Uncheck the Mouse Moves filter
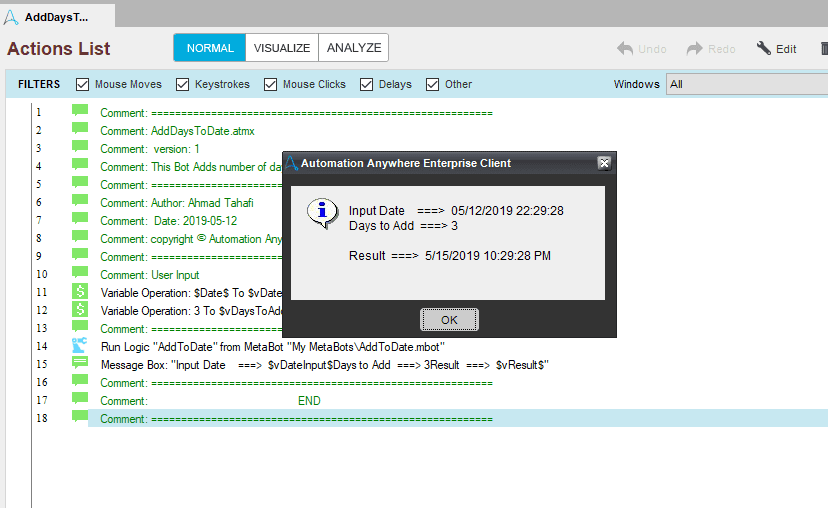This screenshot has height=508, width=828. (x=82, y=84)
